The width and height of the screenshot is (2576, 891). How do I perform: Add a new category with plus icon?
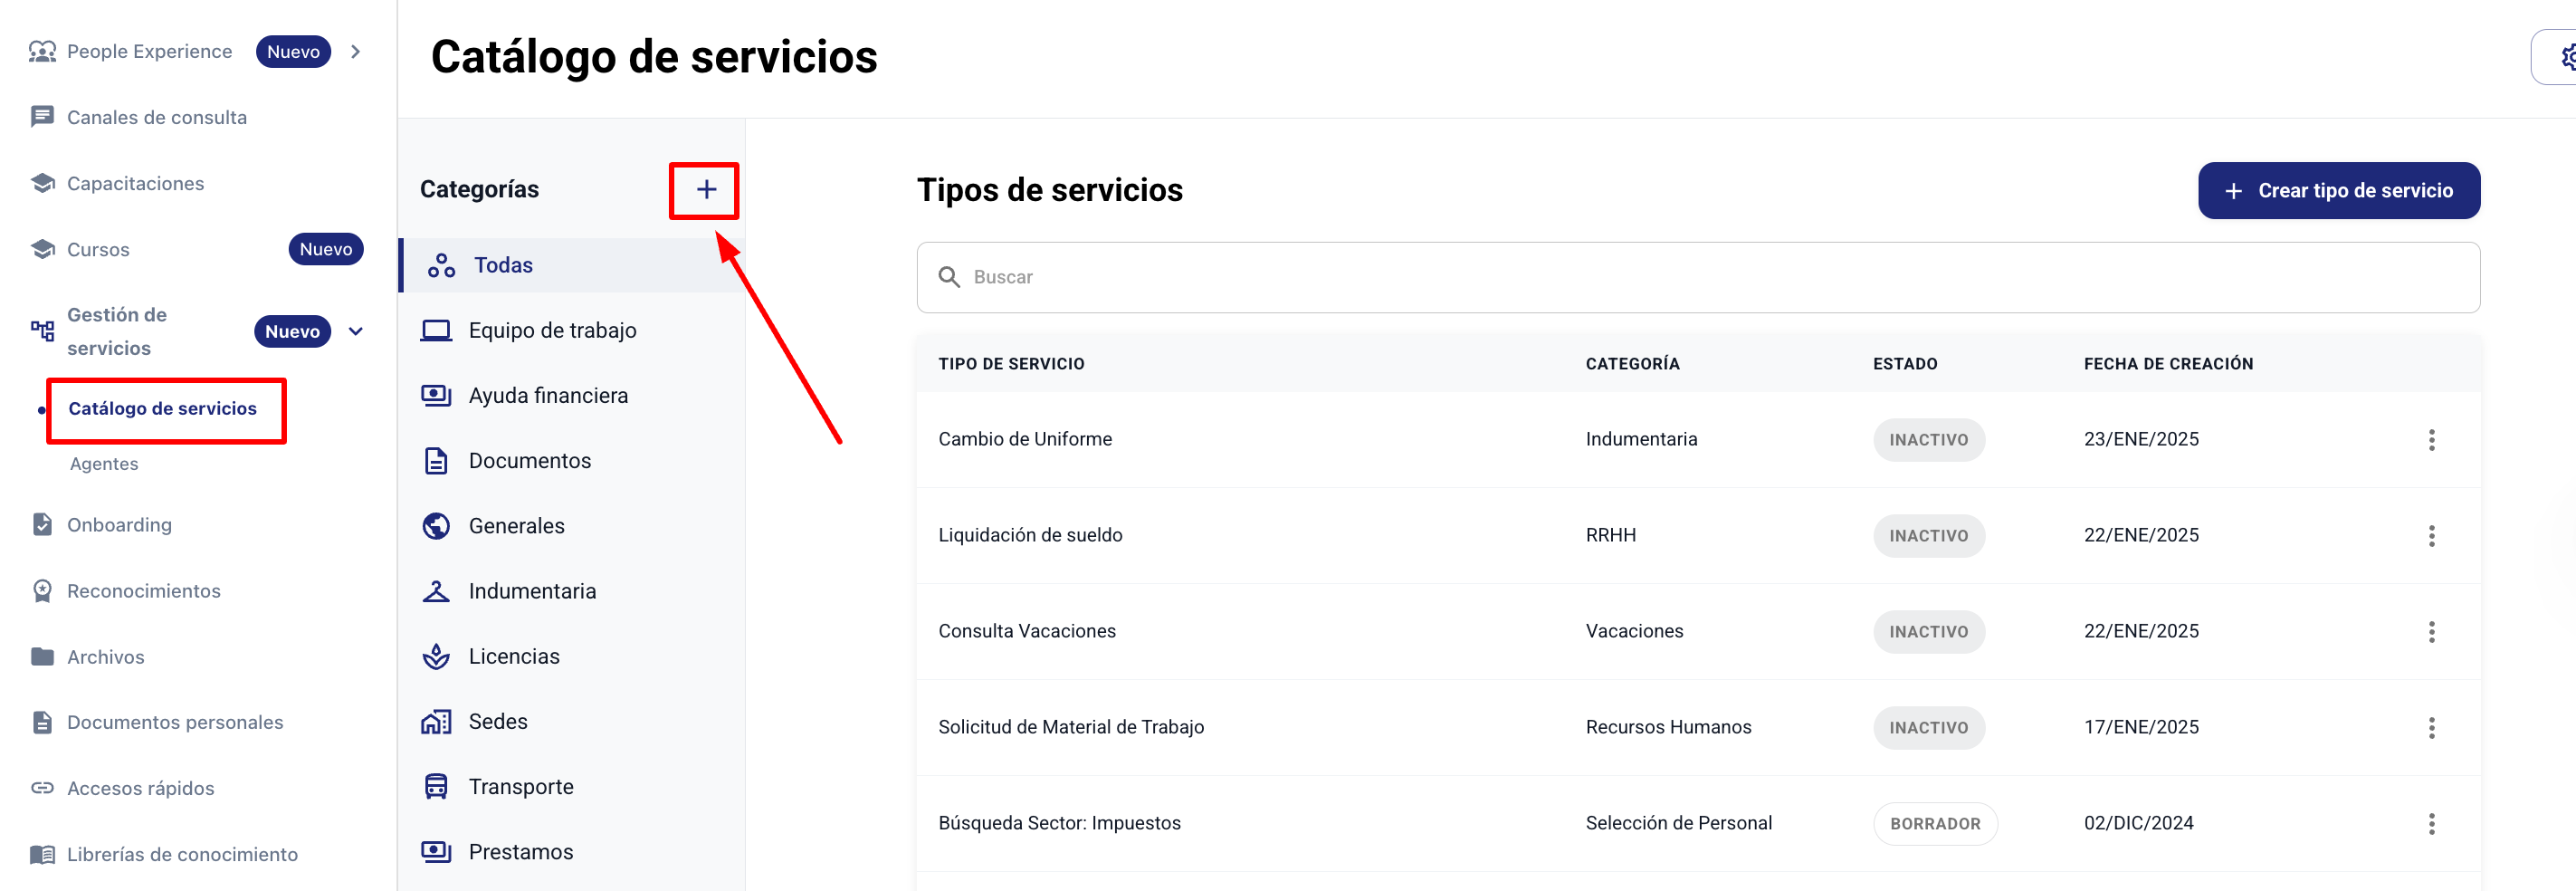(x=706, y=190)
